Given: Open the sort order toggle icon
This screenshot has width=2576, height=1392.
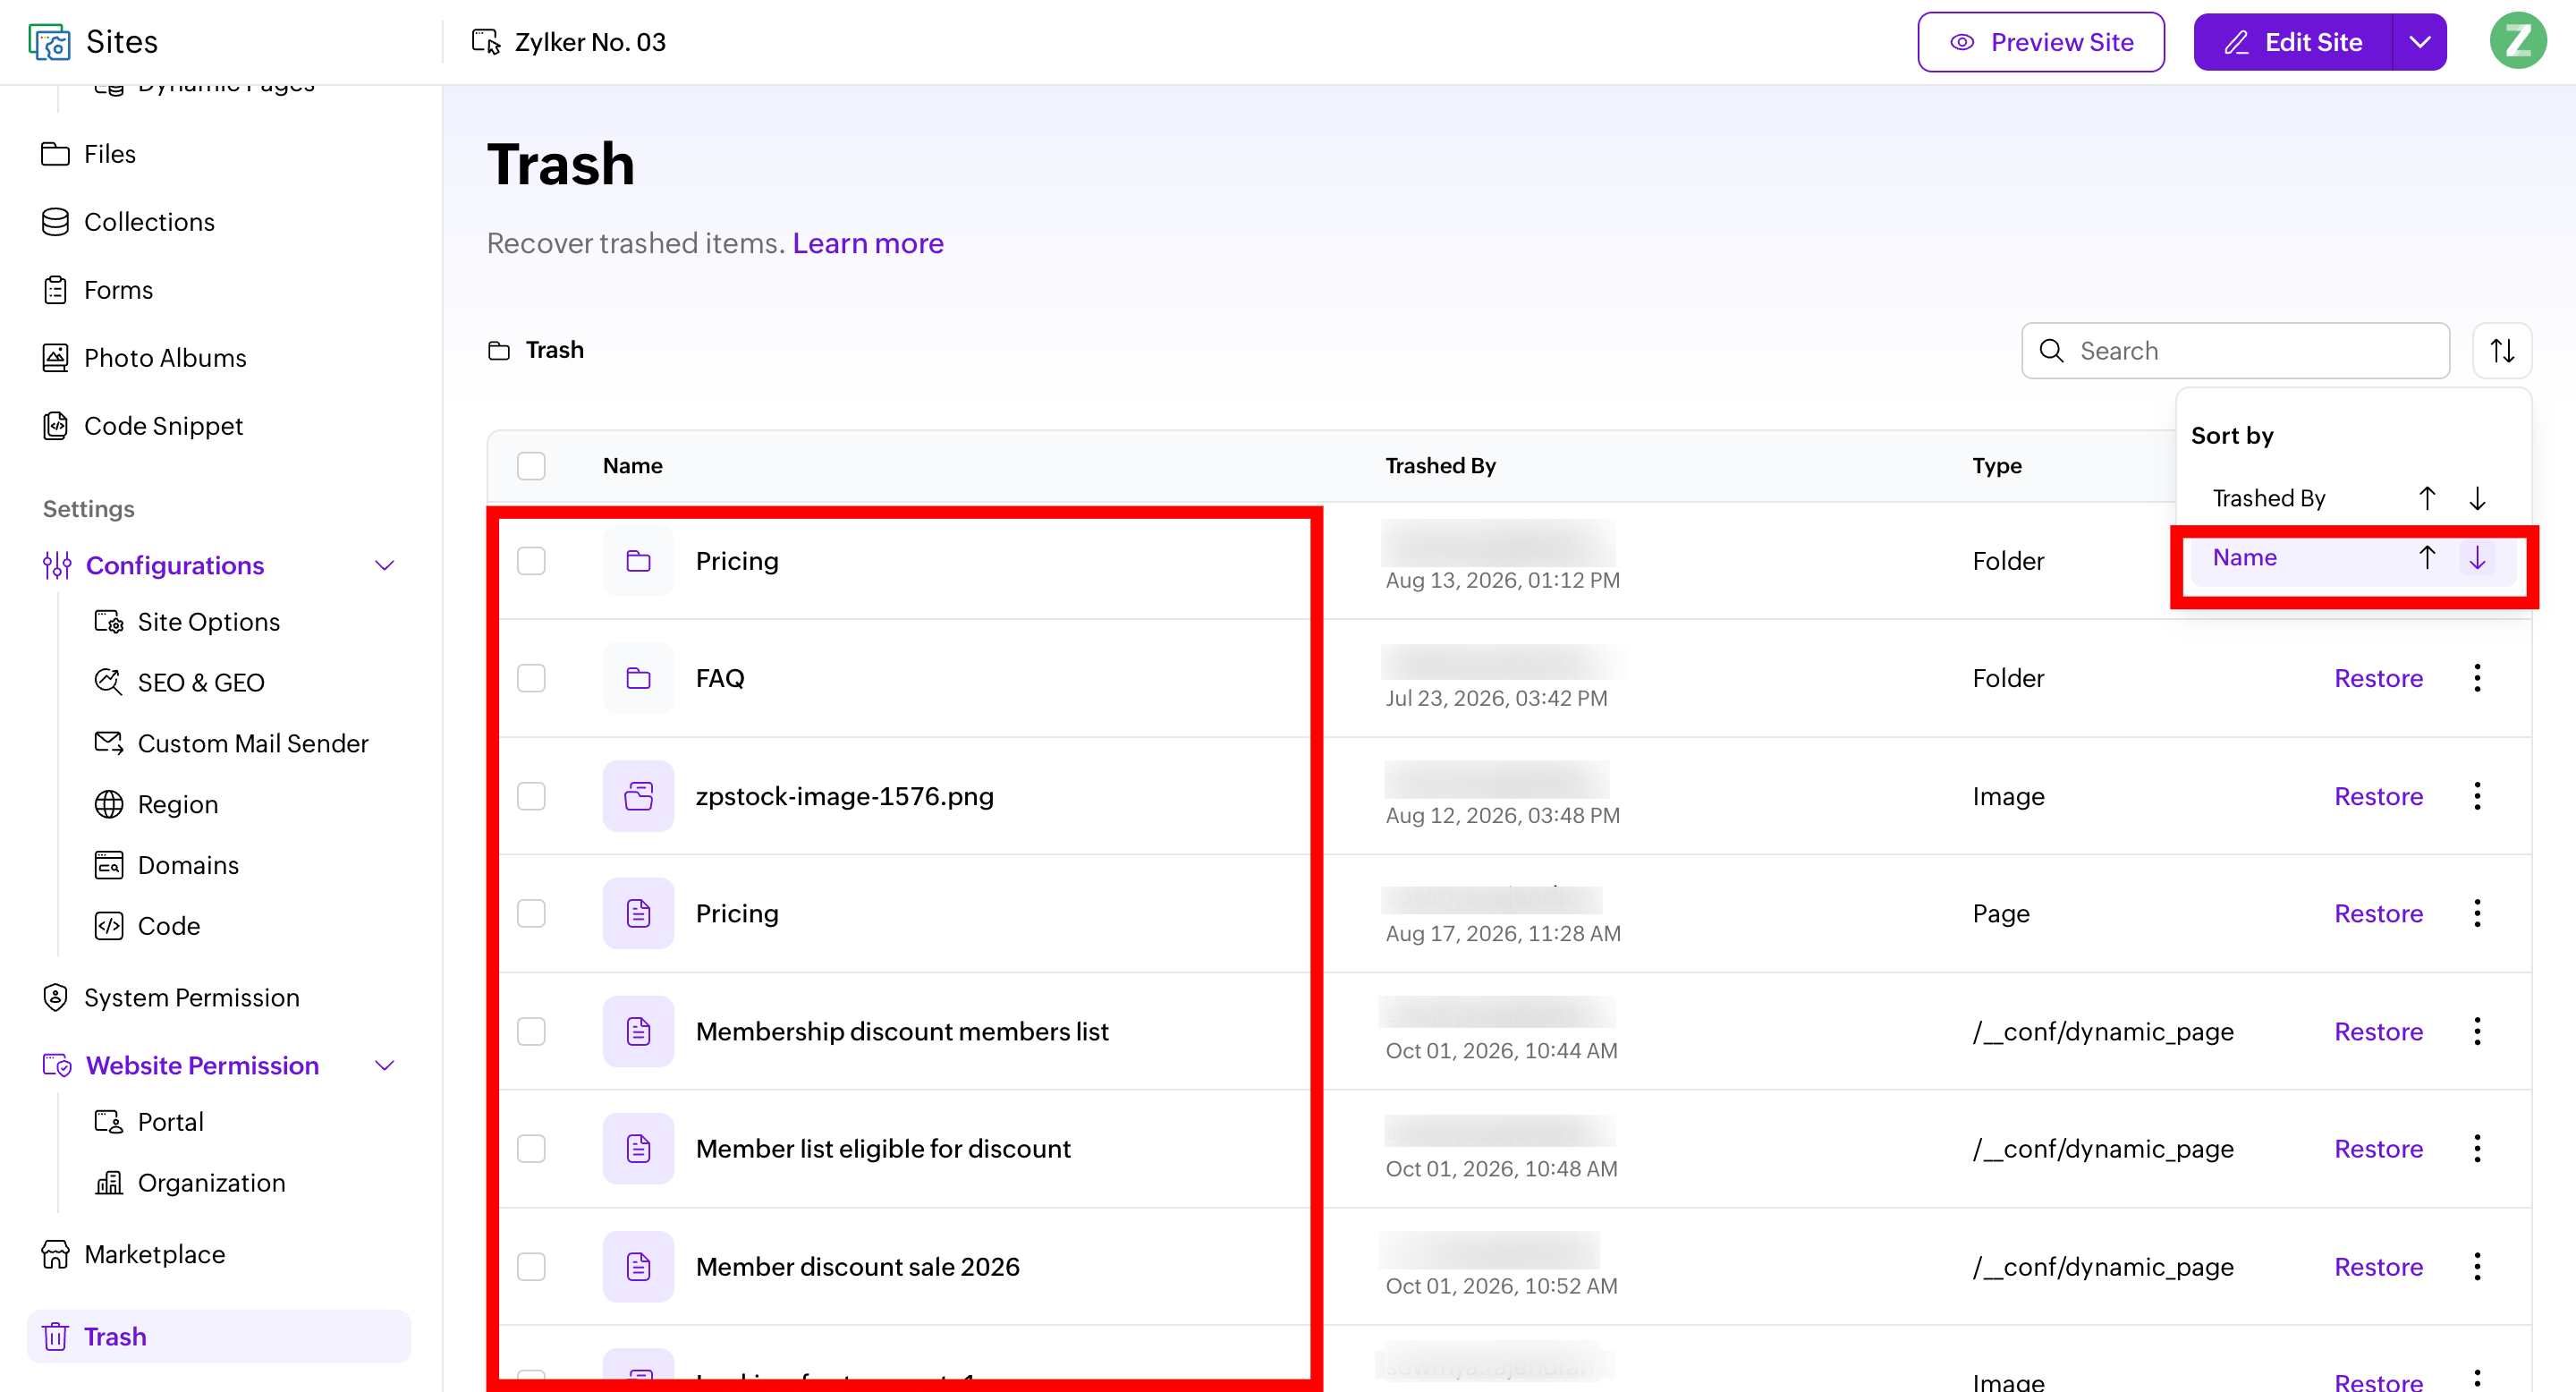Looking at the screenshot, I should click(x=2502, y=351).
